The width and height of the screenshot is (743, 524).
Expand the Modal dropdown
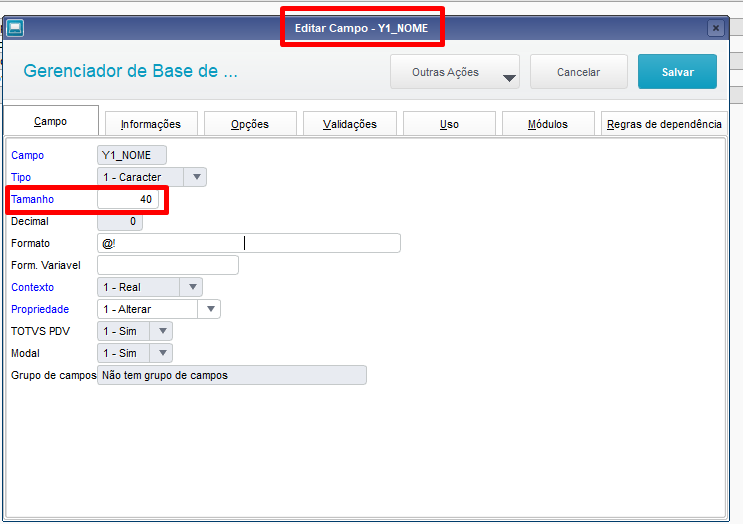point(163,353)
